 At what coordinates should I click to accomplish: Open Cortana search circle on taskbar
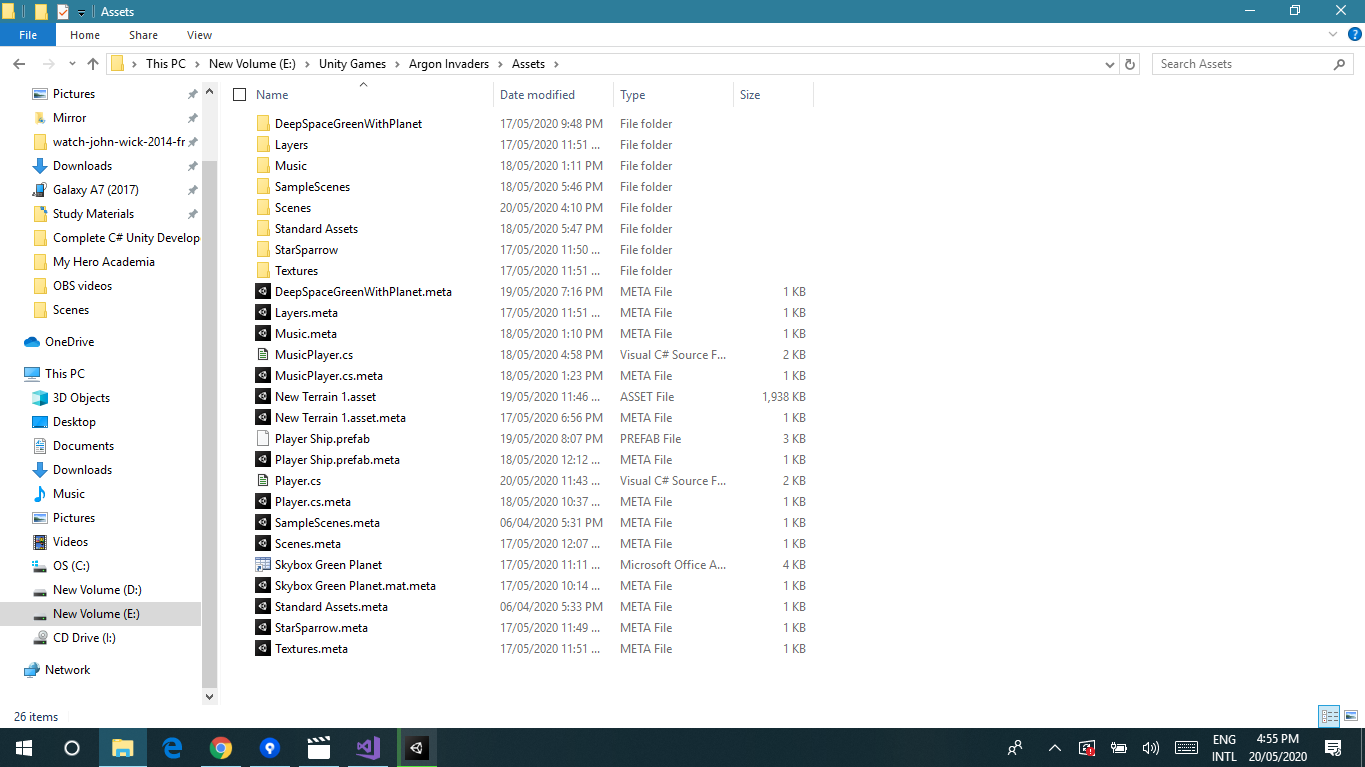72,747
